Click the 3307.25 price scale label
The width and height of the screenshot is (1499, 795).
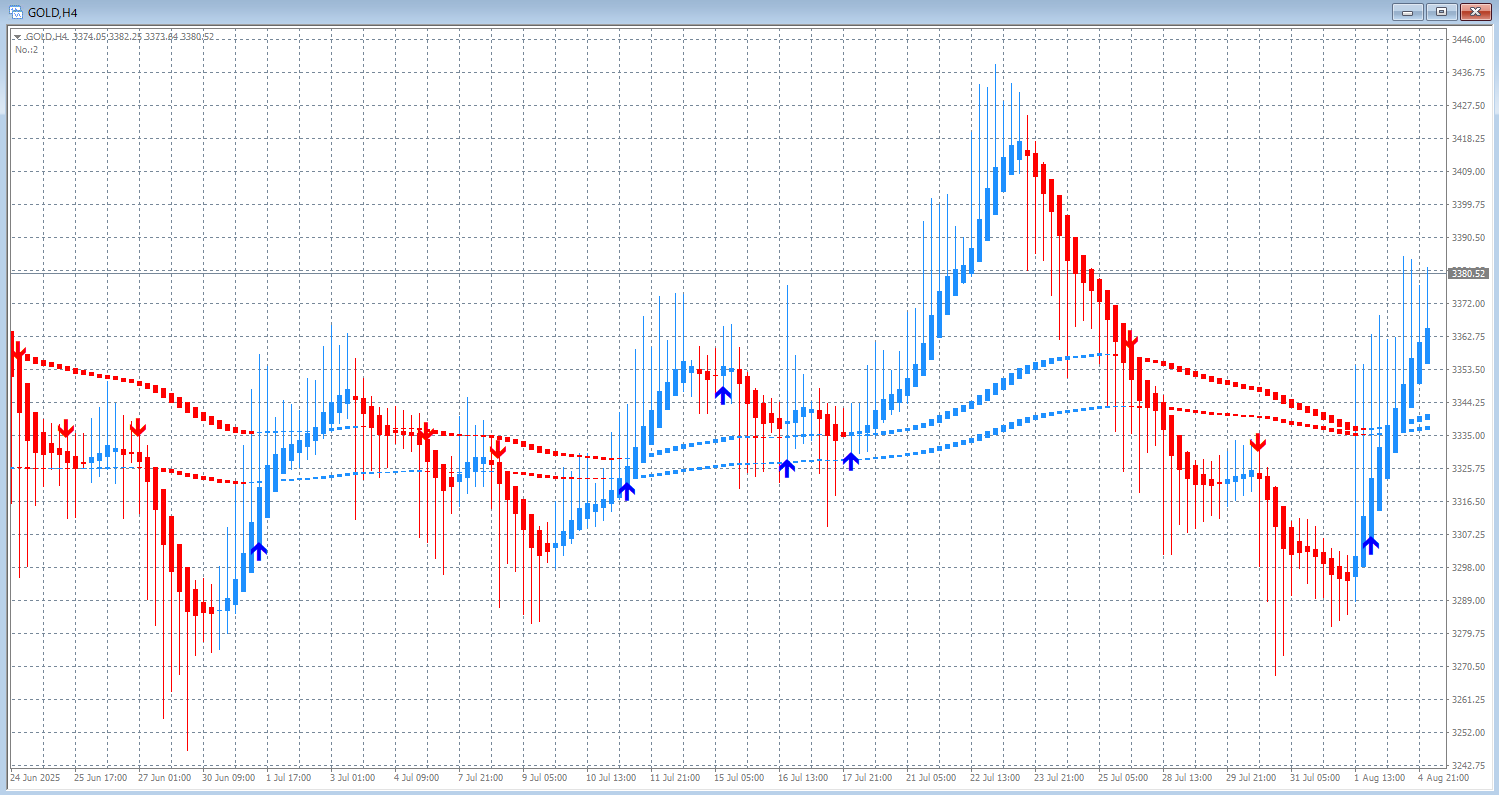(x=1467, y=535)
